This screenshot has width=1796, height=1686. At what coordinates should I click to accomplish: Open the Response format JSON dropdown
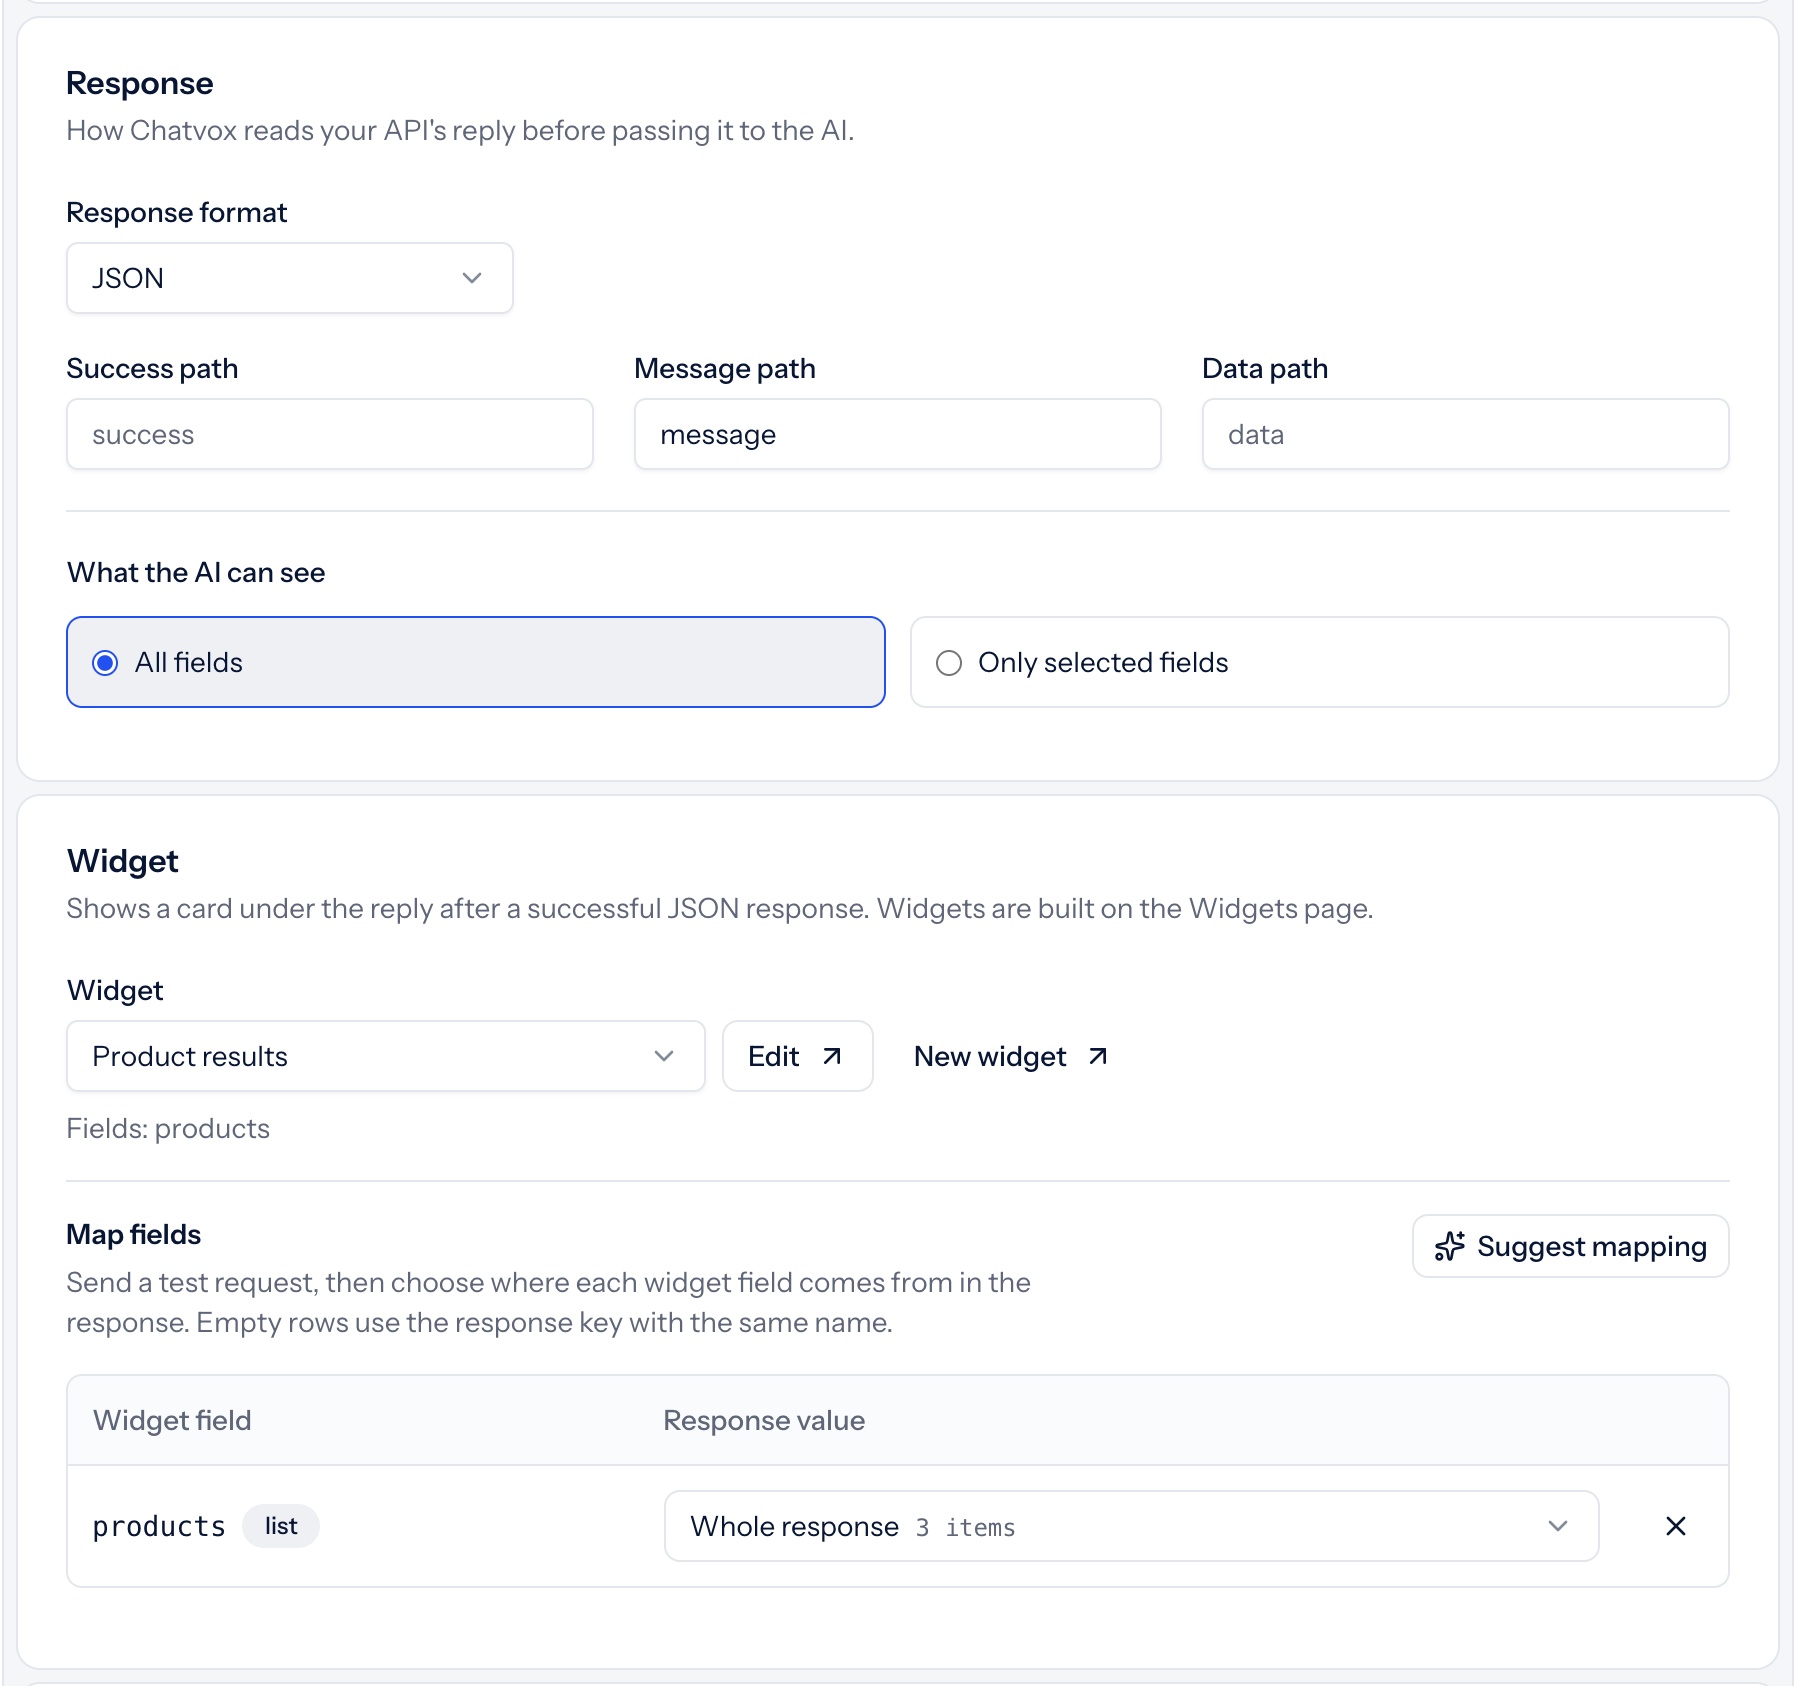[x=290, y=278]
